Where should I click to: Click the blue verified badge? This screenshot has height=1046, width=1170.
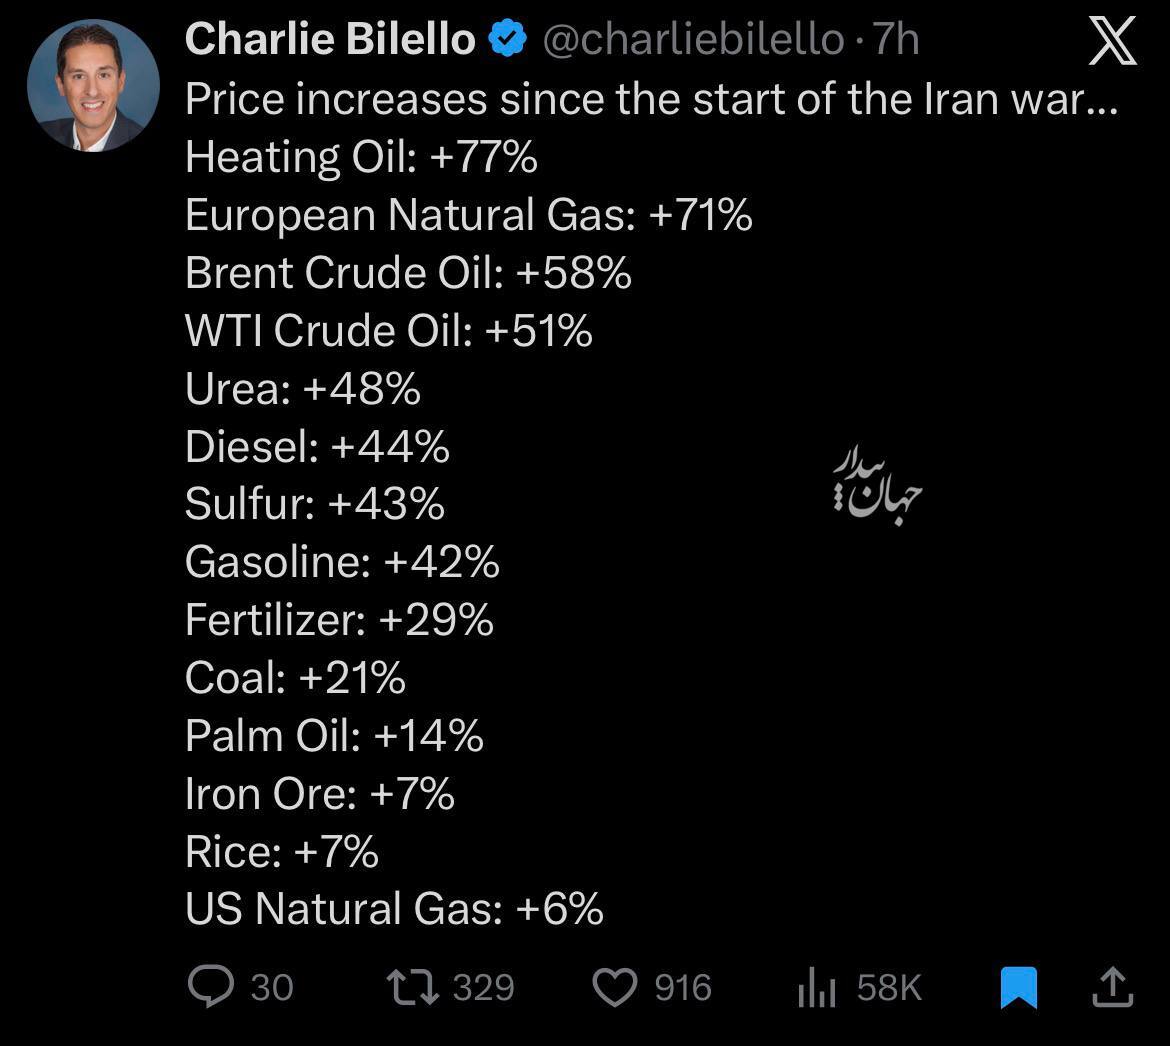(508, 40)
